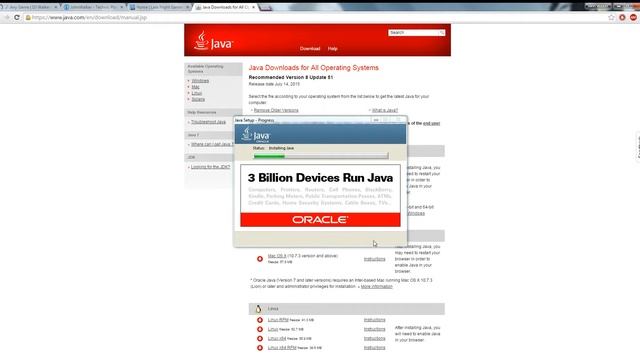Click the penguin icon in the Linux section header
Viewport: 640px width, 360px height.
pyautogui.click(x=258, y=309)
